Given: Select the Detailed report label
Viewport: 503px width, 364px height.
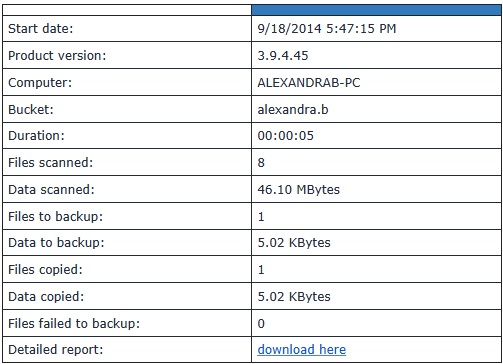Looking at the screenshot, I should [56, 350].
